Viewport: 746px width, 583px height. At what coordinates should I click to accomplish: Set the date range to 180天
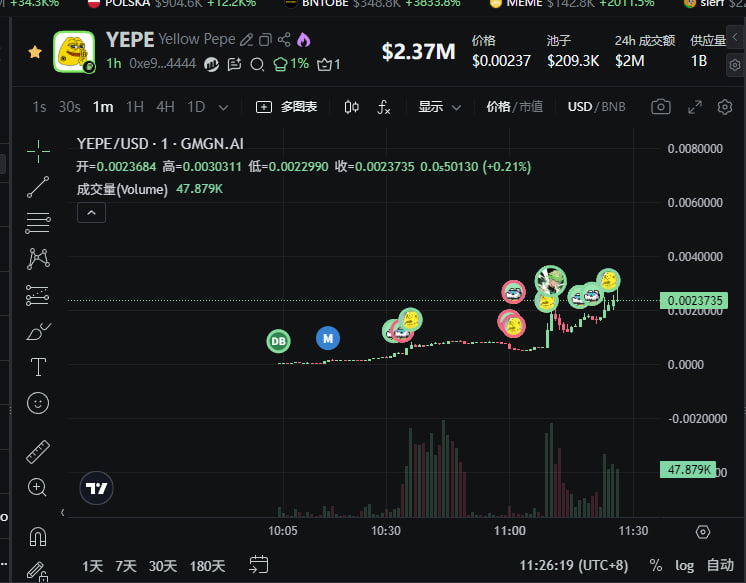tap(207, 566)
